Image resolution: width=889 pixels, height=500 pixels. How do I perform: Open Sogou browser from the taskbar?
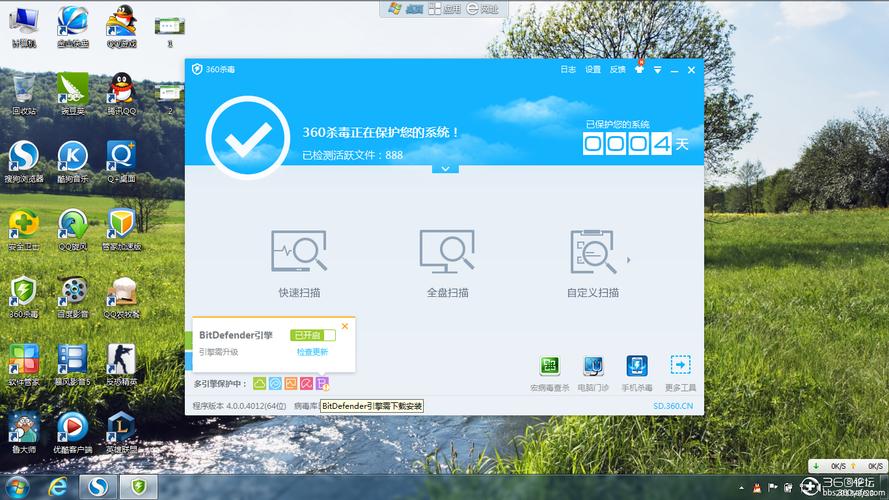click(x=98, y=487)
